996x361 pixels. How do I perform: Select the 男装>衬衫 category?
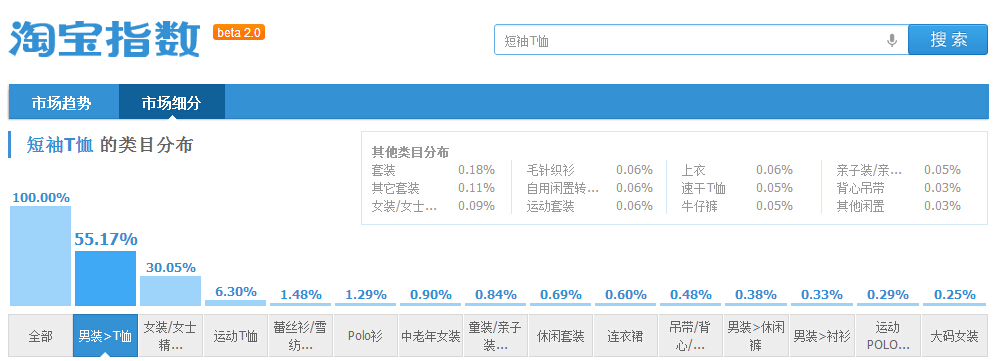[x=823, y=336]
